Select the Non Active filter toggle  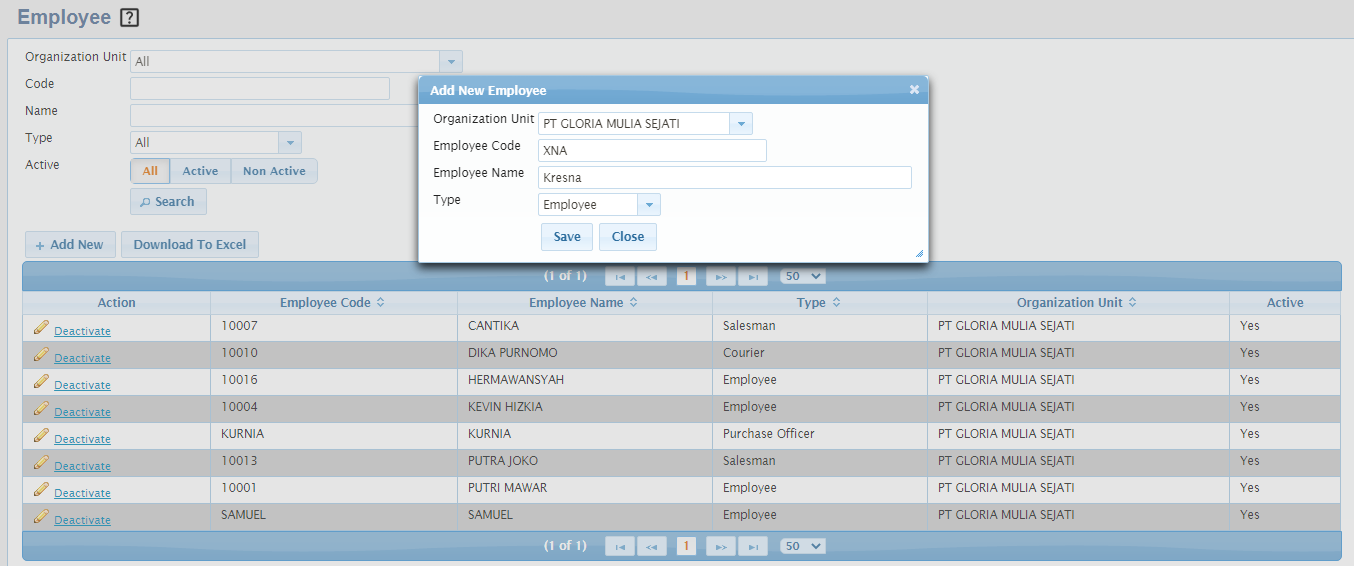tap(274, 171)
